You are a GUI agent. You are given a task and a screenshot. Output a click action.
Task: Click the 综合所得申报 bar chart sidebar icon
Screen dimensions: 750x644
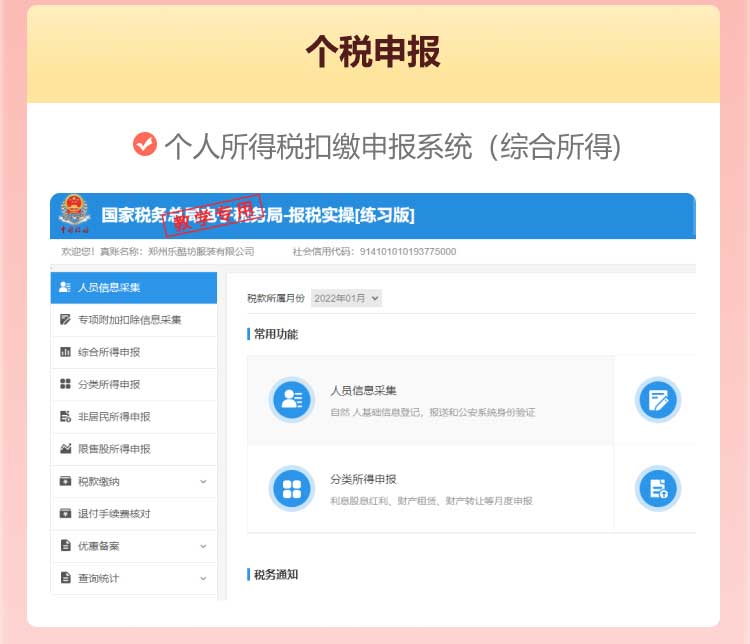[65, 352]
